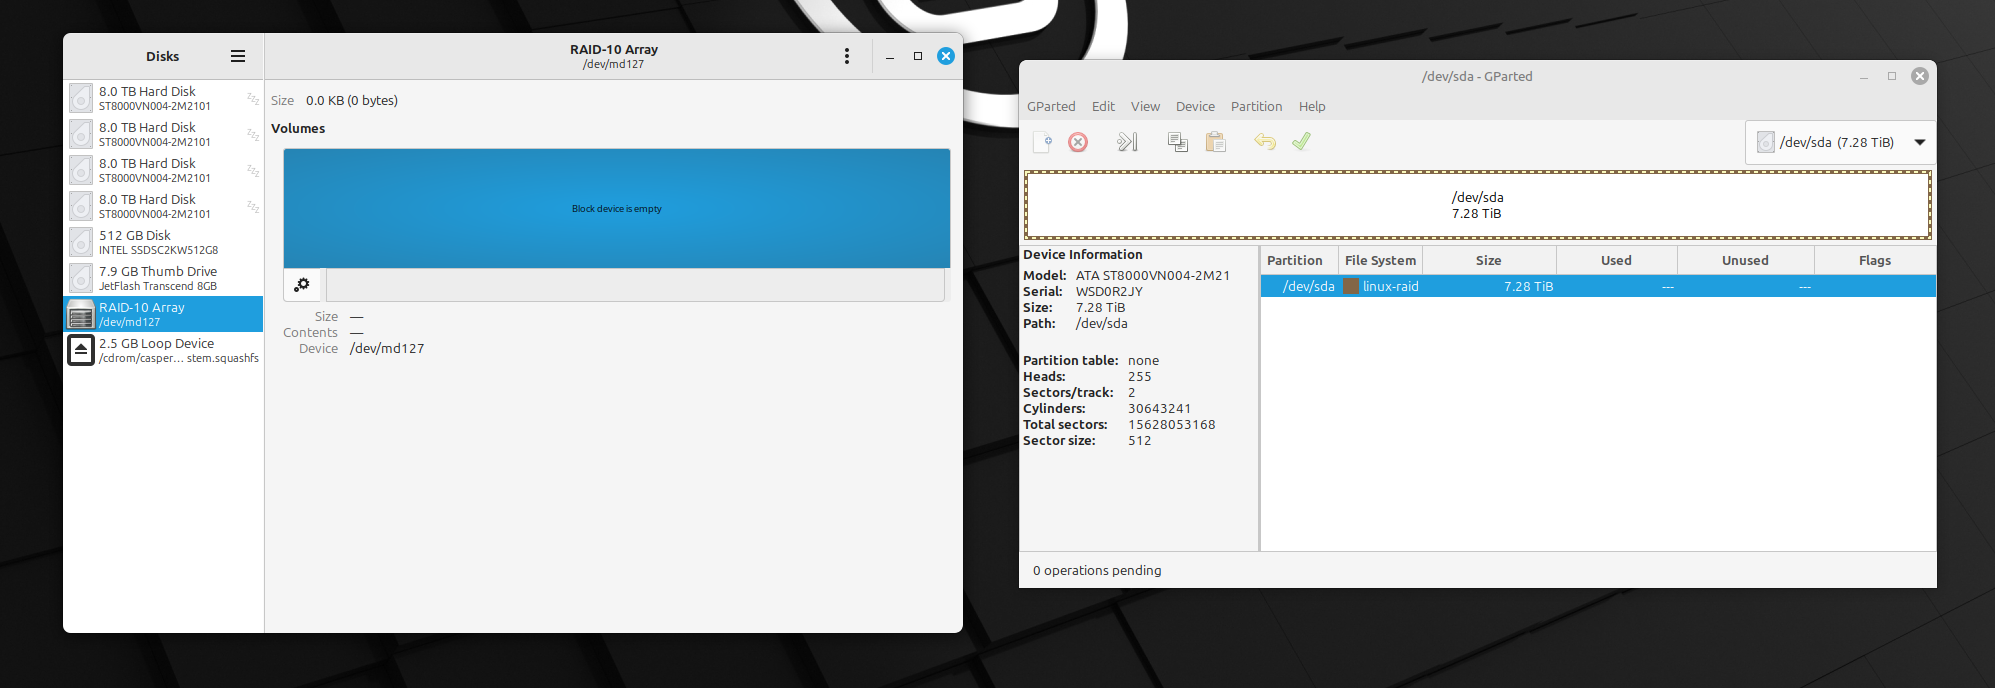Screen dimensions: 1995x688
Task: Click the /dev/sda 7.28 TiB disk graphic
Action: point(1478,205)
